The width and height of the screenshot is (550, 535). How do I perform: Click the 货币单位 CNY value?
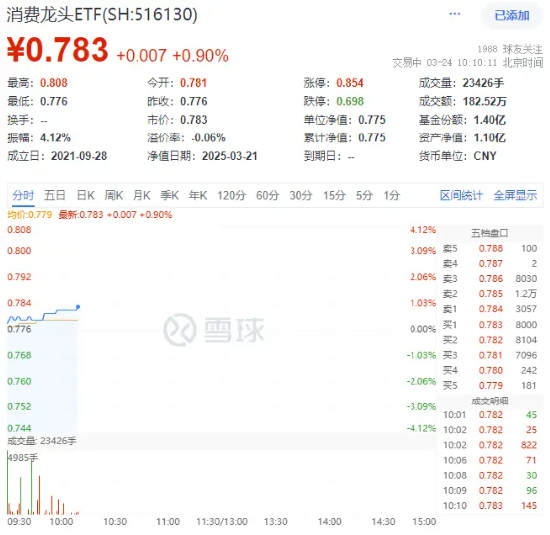point(485,156)
